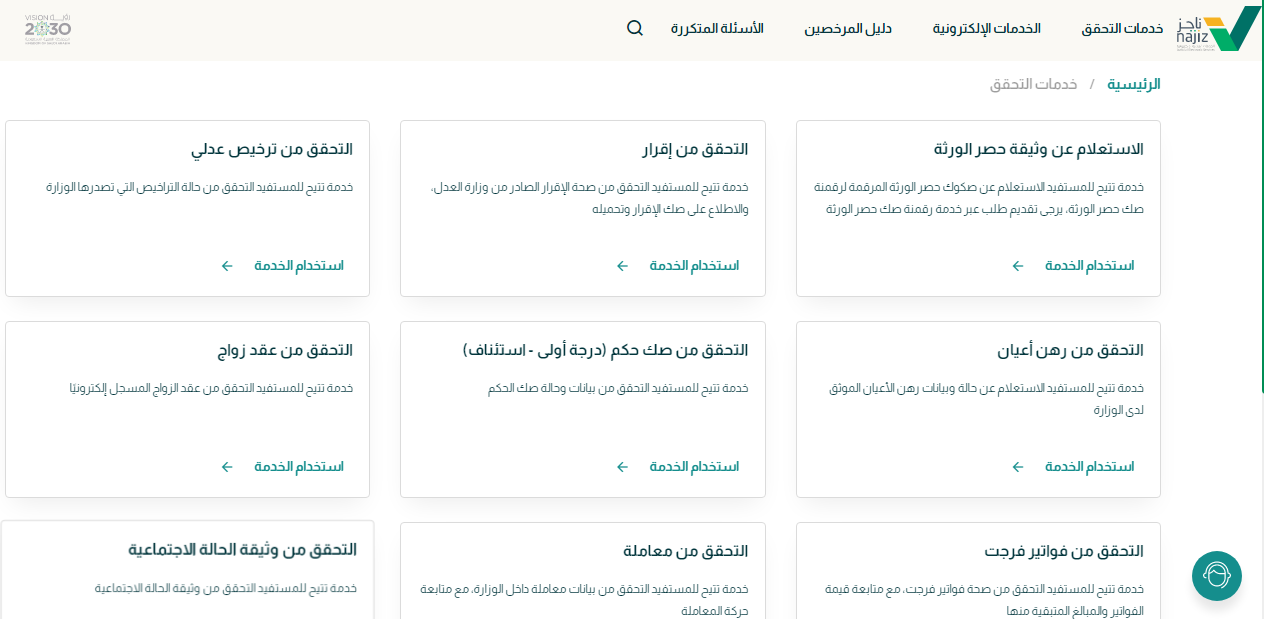This screenshot has width=1264, height=619.
Task: Click arrow icon on رهن أعيان card
Action: pos(1018,467)
